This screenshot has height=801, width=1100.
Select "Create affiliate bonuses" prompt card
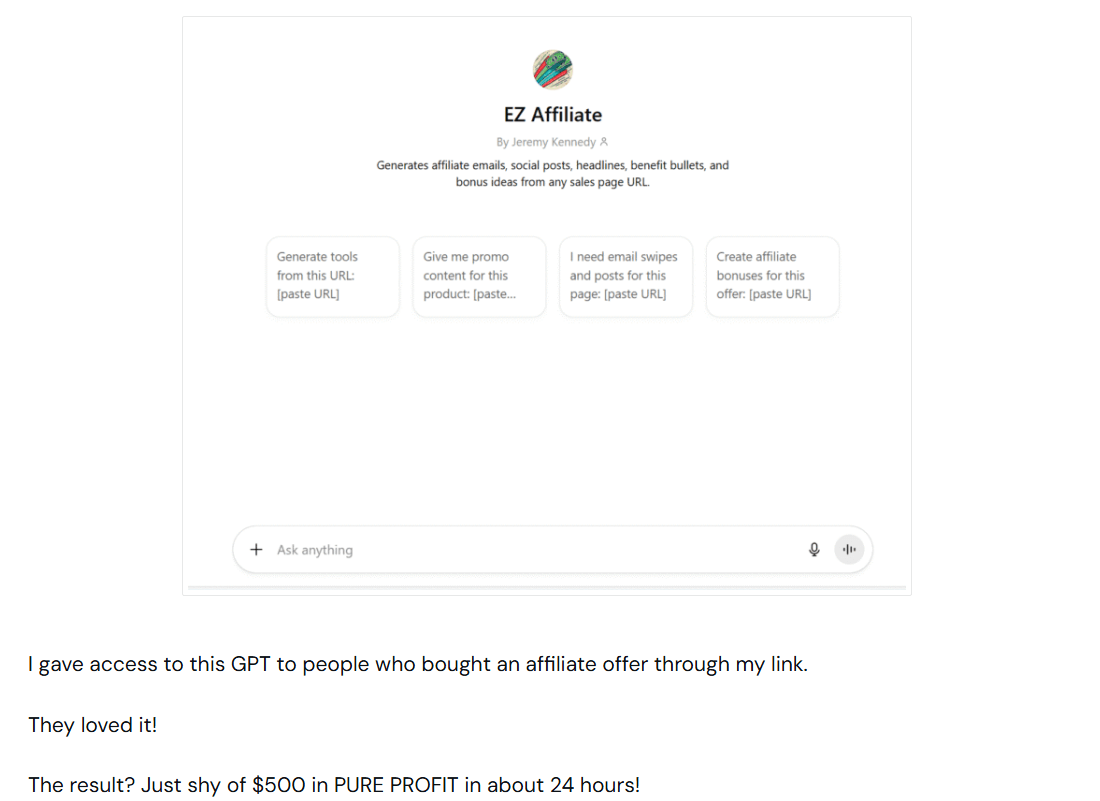(772, 276)
